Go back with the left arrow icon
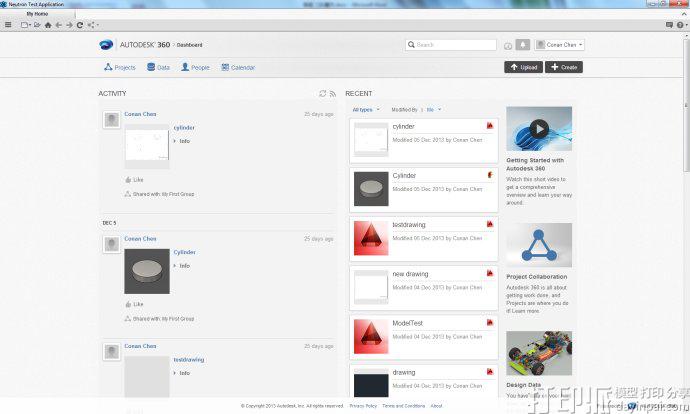Viewport: 690px width, 414px height. click(x=59, y=25)
